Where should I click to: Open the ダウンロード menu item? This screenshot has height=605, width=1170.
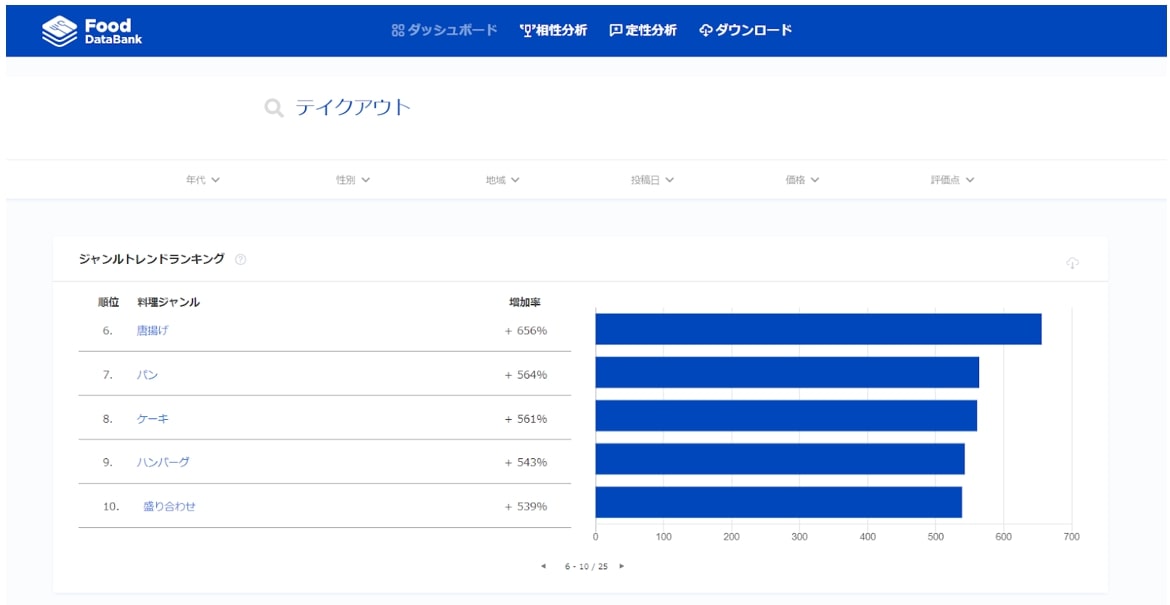(745, 30)
